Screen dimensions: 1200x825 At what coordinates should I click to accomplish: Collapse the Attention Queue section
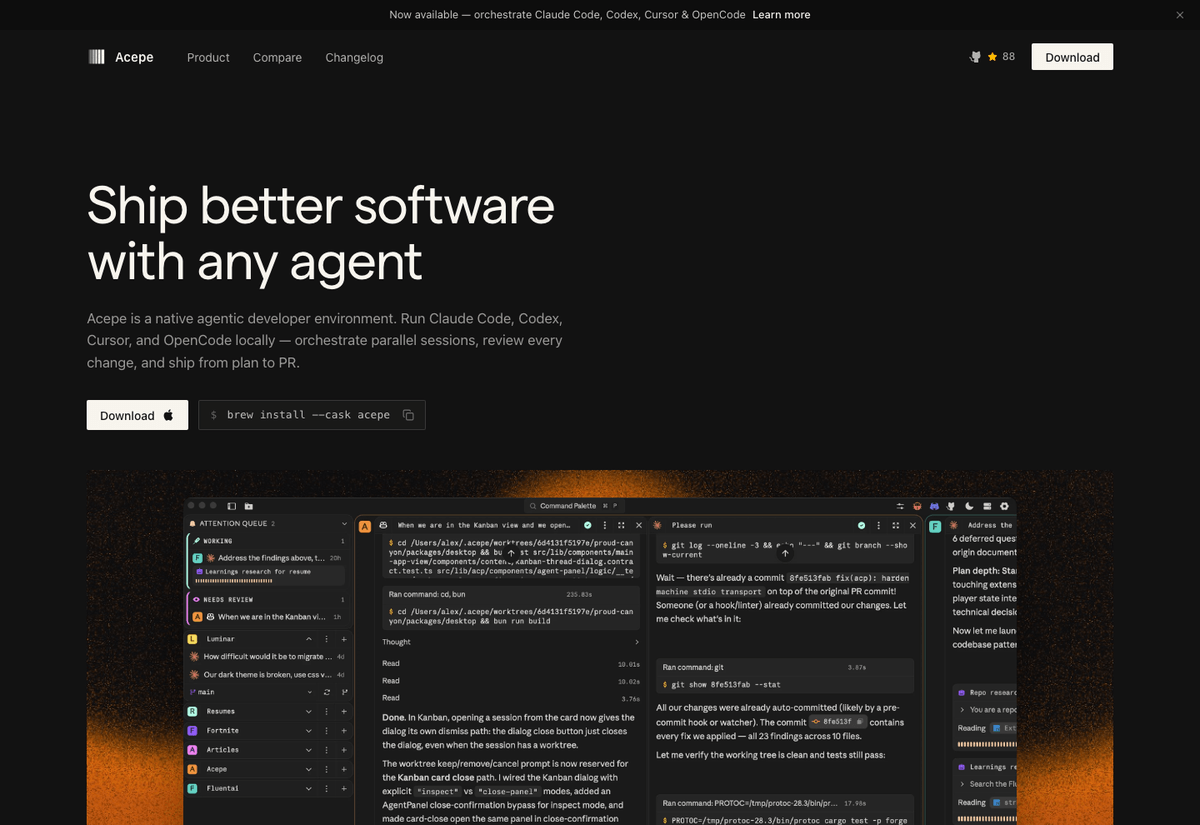point(344,523)
